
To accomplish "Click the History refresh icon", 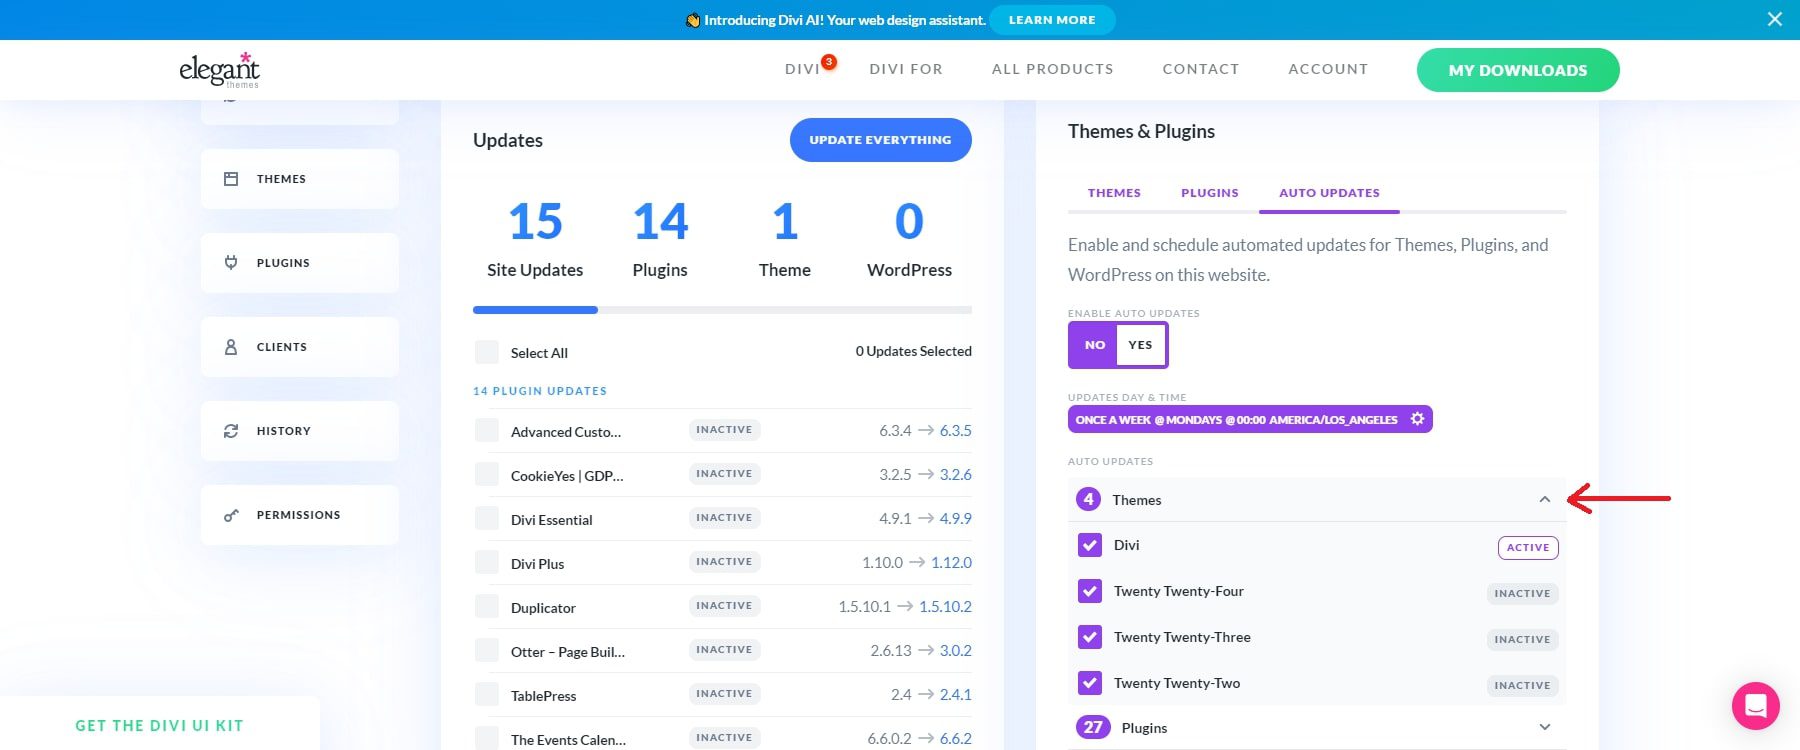I will [231, 431].
